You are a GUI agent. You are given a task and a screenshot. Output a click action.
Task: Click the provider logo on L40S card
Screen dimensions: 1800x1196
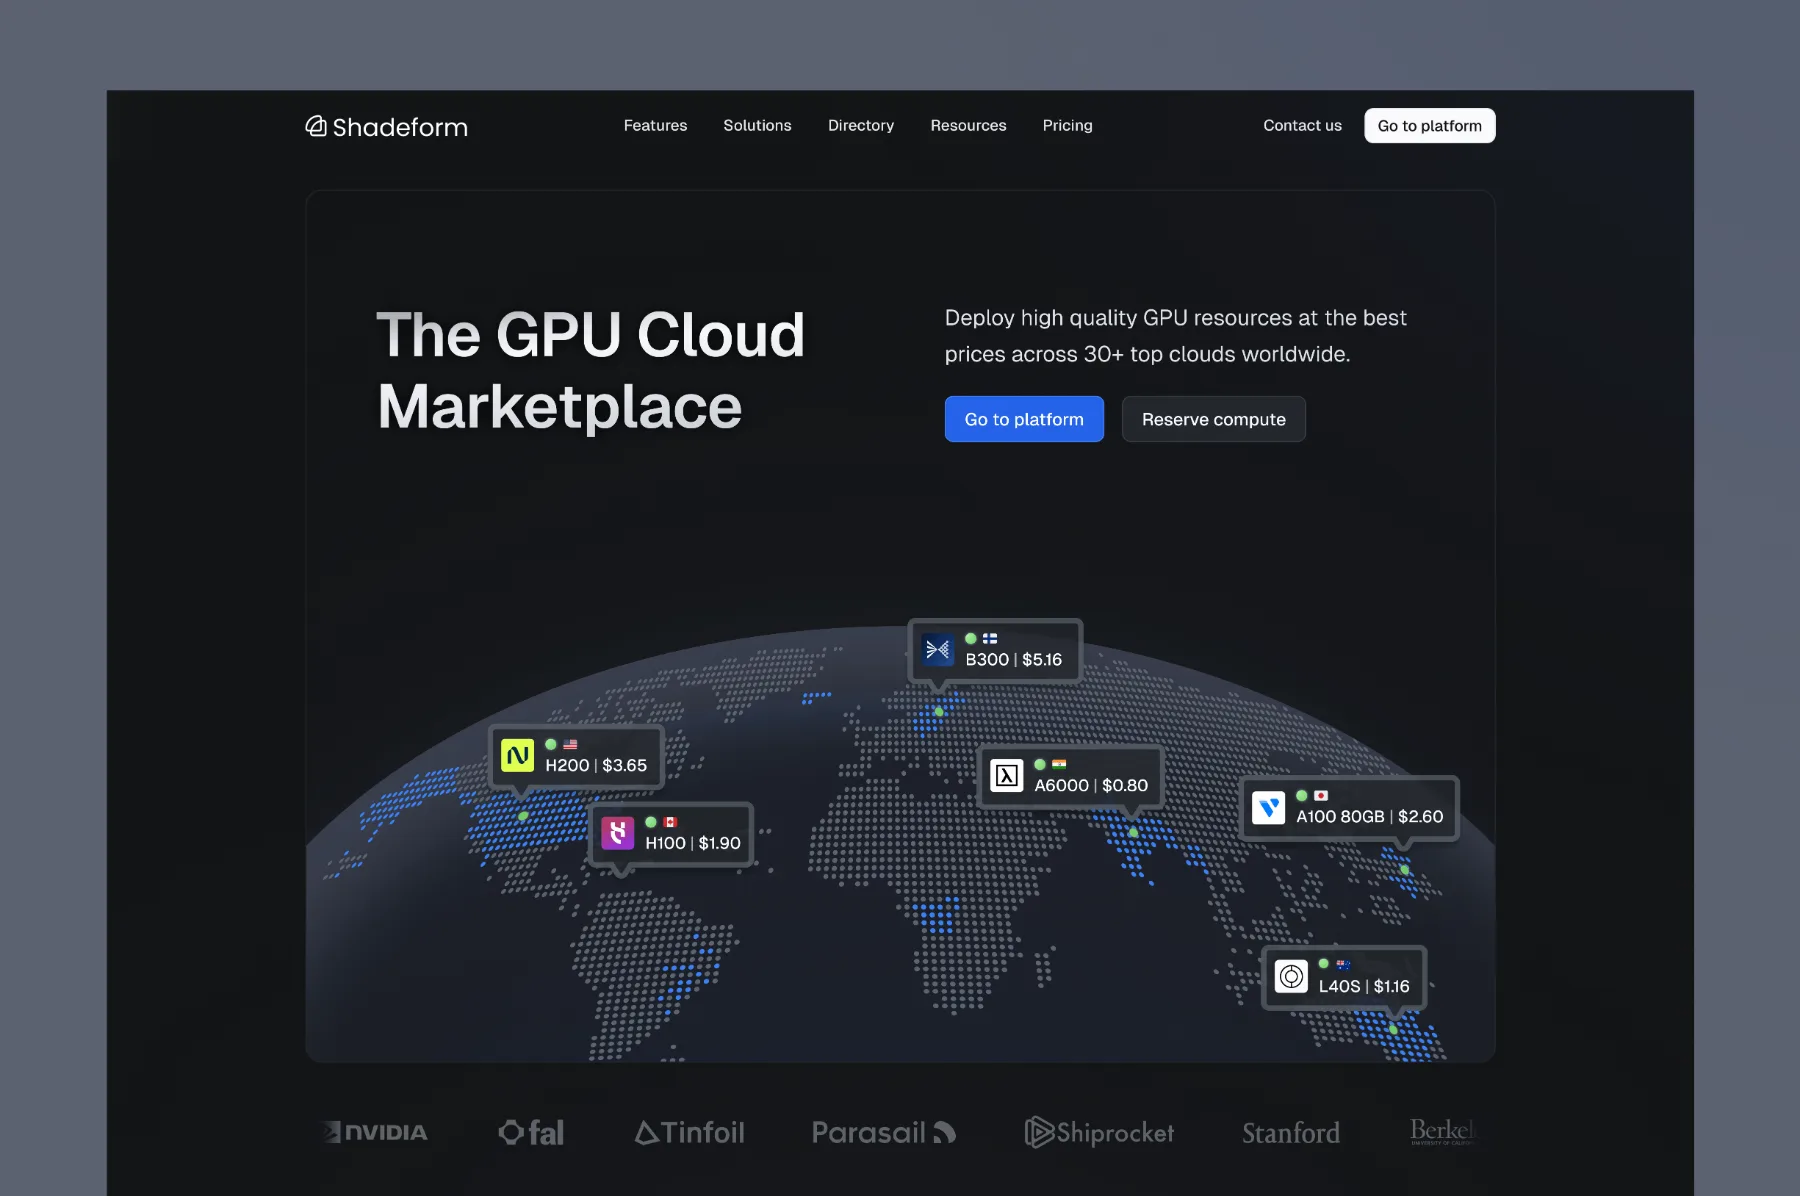coord(1290,976)
